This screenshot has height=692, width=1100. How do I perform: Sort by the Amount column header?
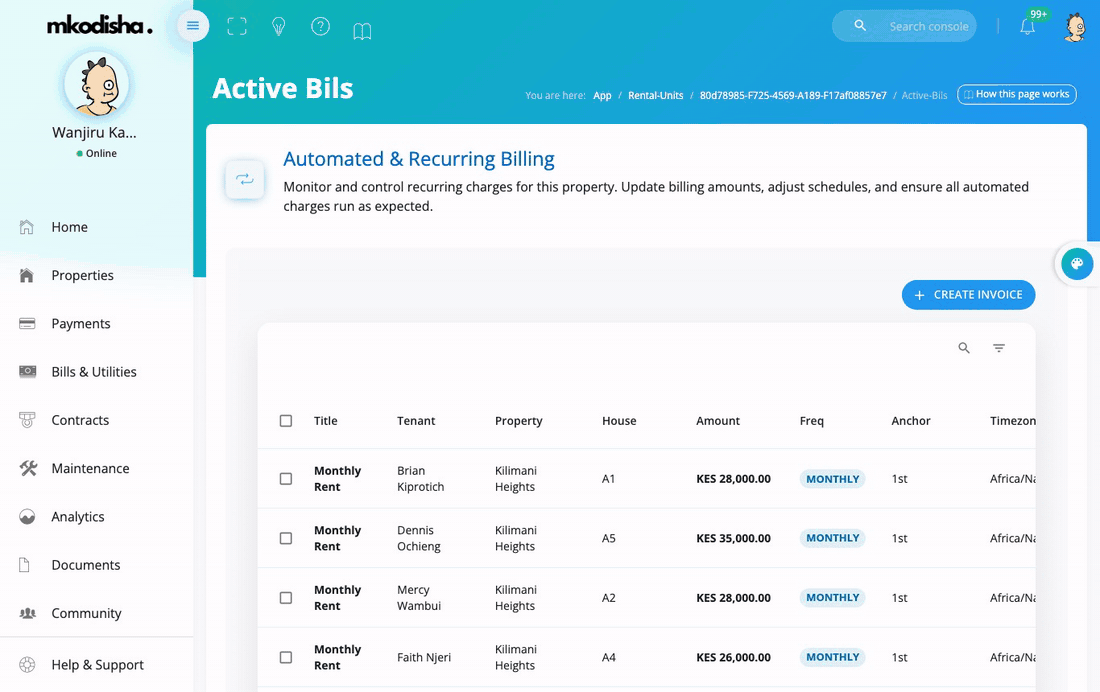coord(718,421)
